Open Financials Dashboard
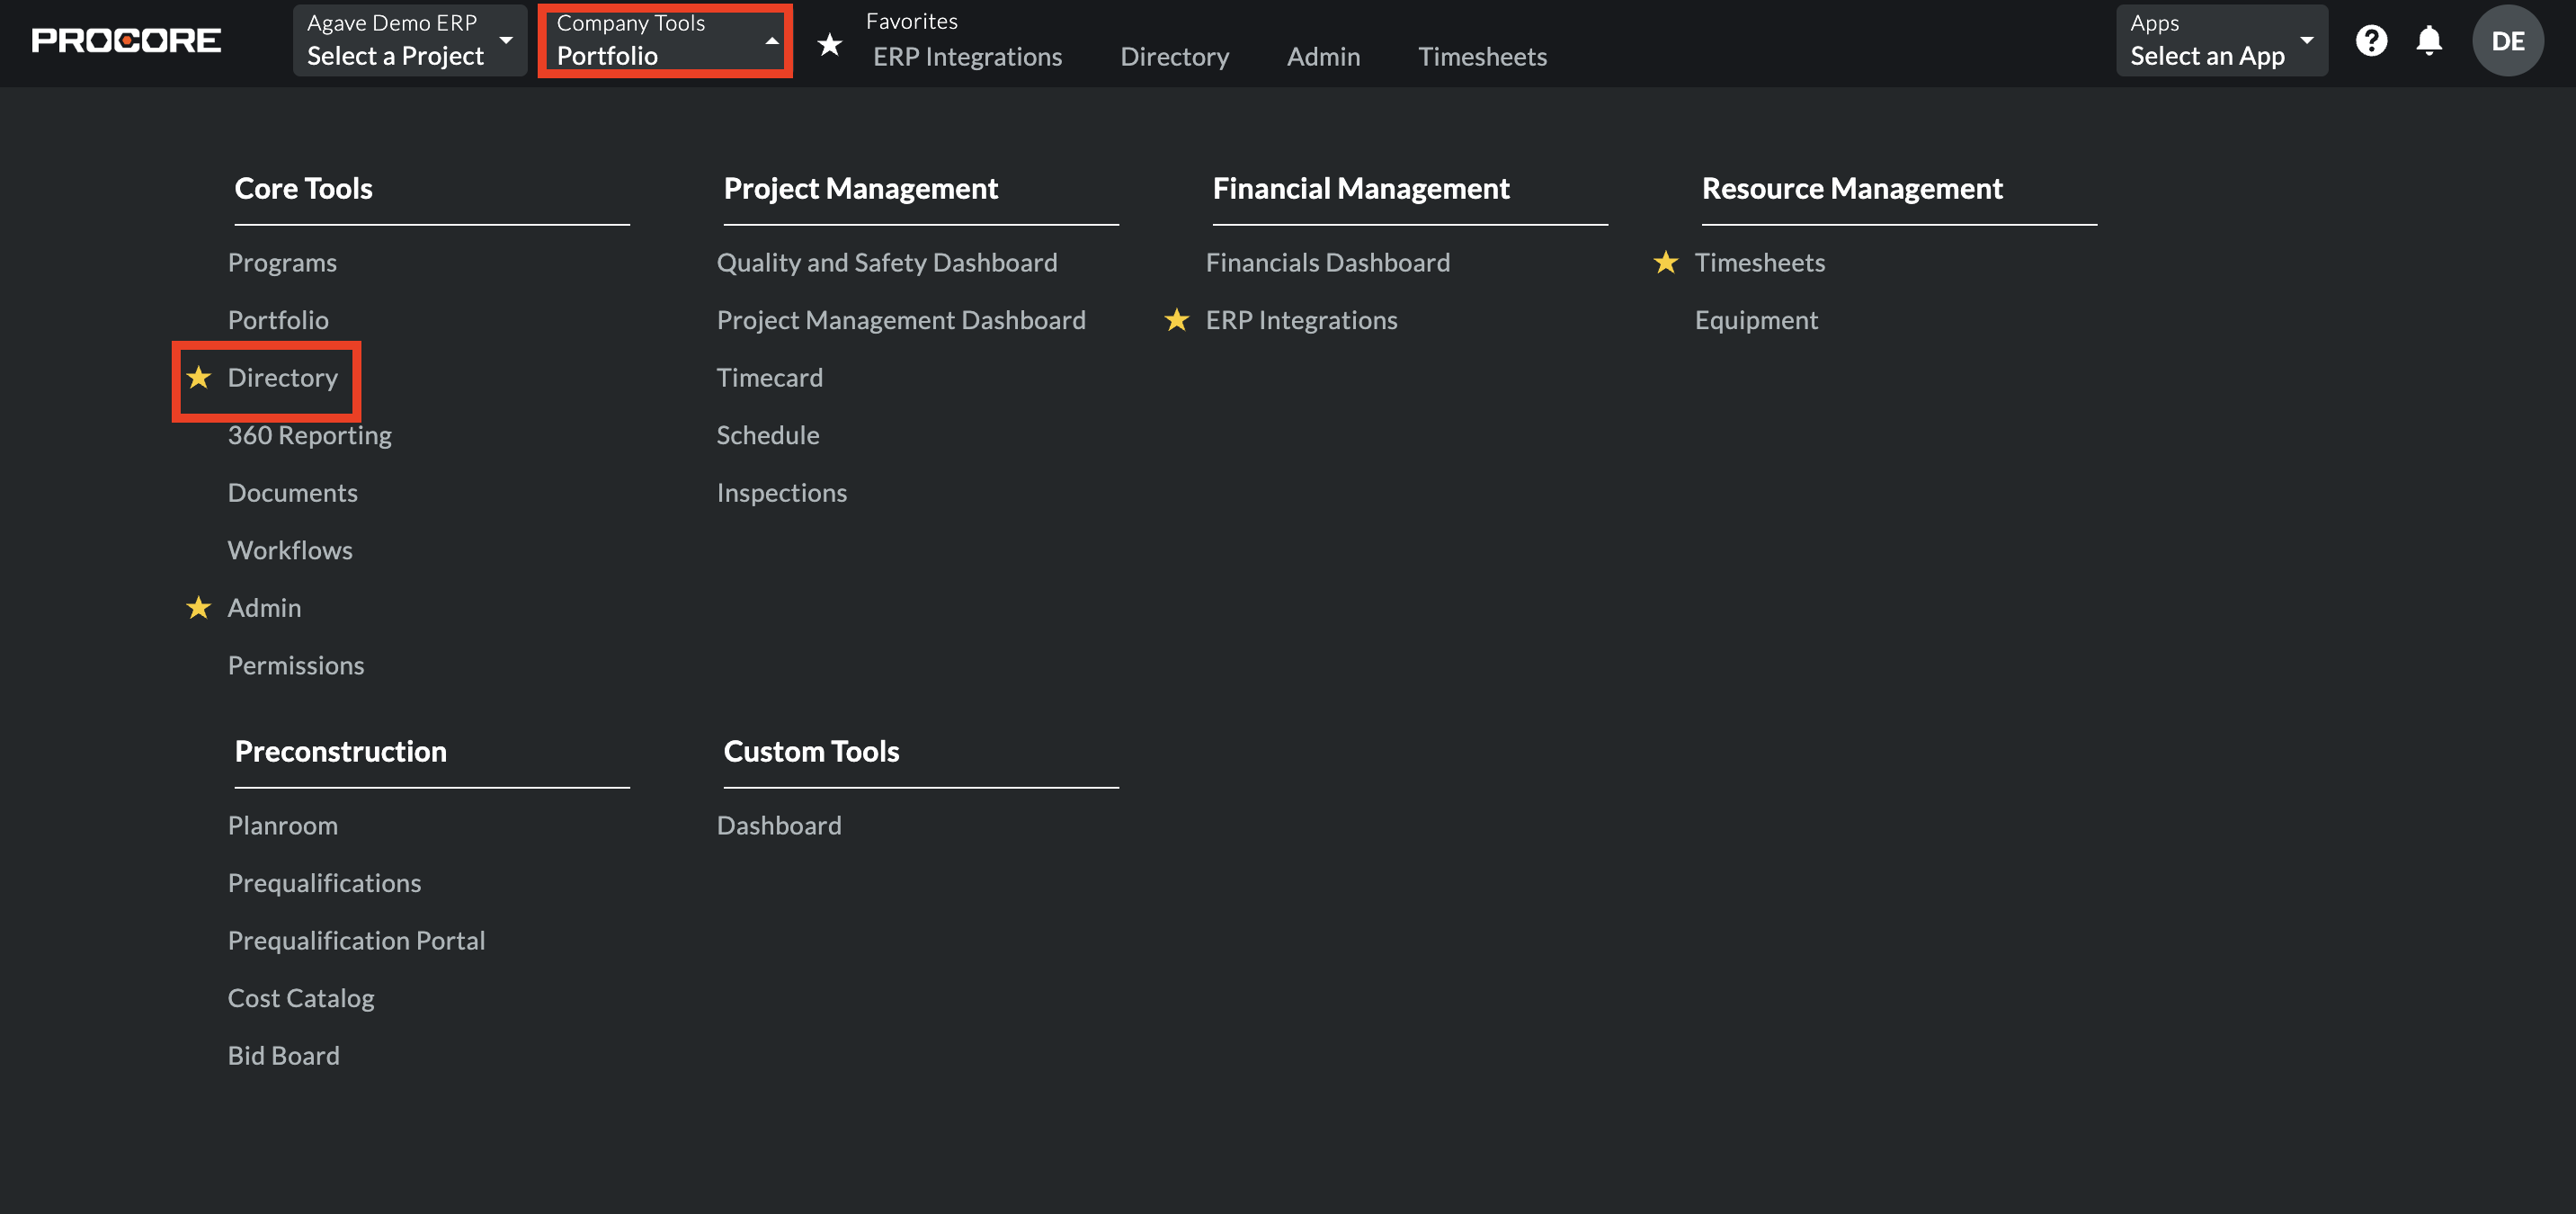Viewport: 2576px width, 1214px height. (x=1328, y=262)
